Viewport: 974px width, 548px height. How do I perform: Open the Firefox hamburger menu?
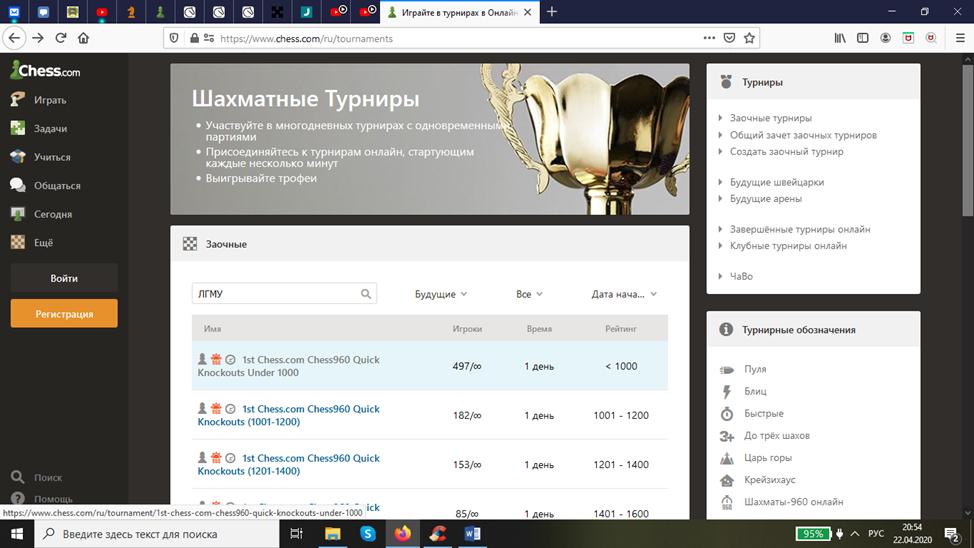click(960, 38)
